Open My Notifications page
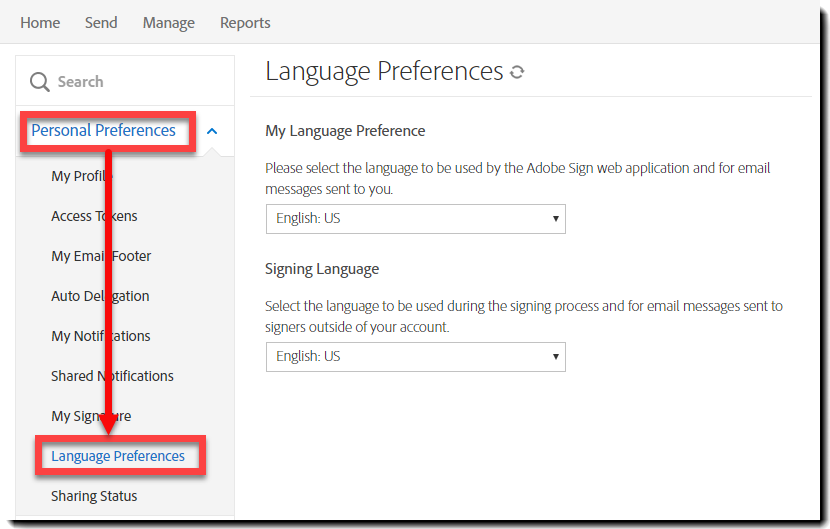 [101, 336]
